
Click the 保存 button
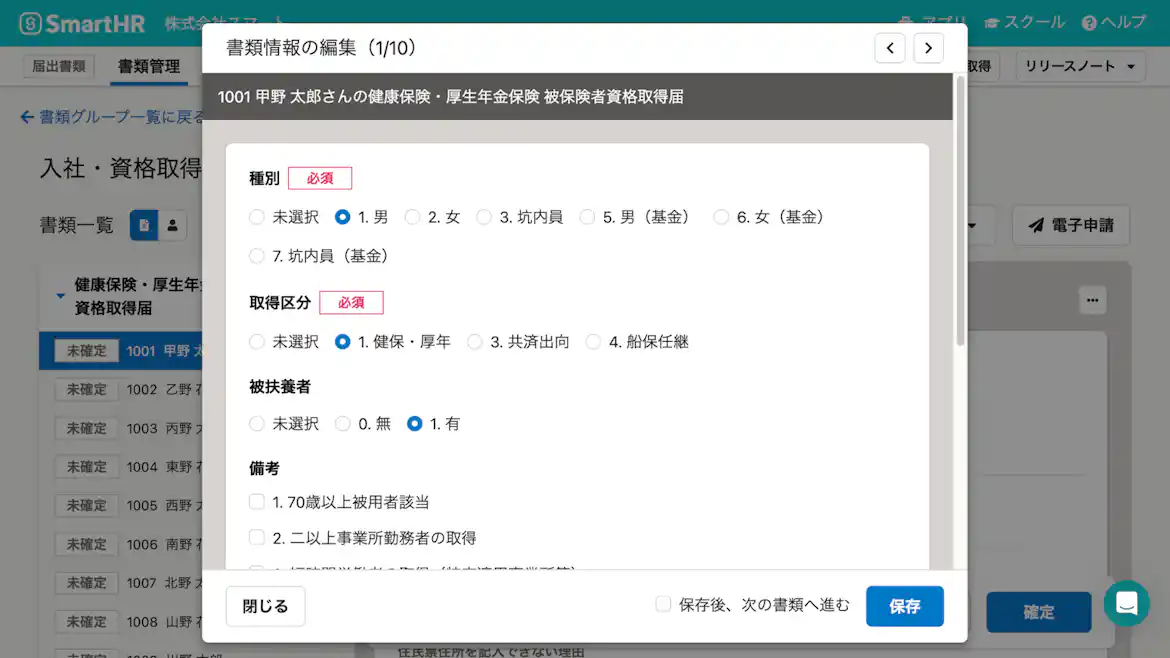pos(904,605)
